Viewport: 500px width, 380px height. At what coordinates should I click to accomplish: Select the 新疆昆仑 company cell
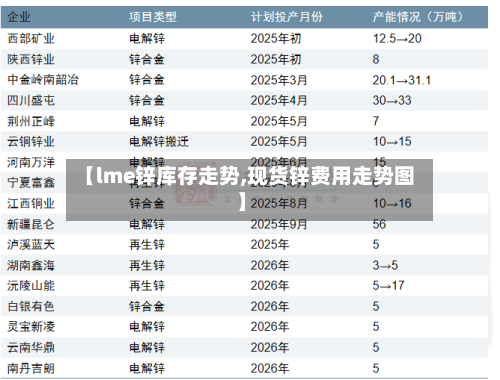[x=31, y=224]
